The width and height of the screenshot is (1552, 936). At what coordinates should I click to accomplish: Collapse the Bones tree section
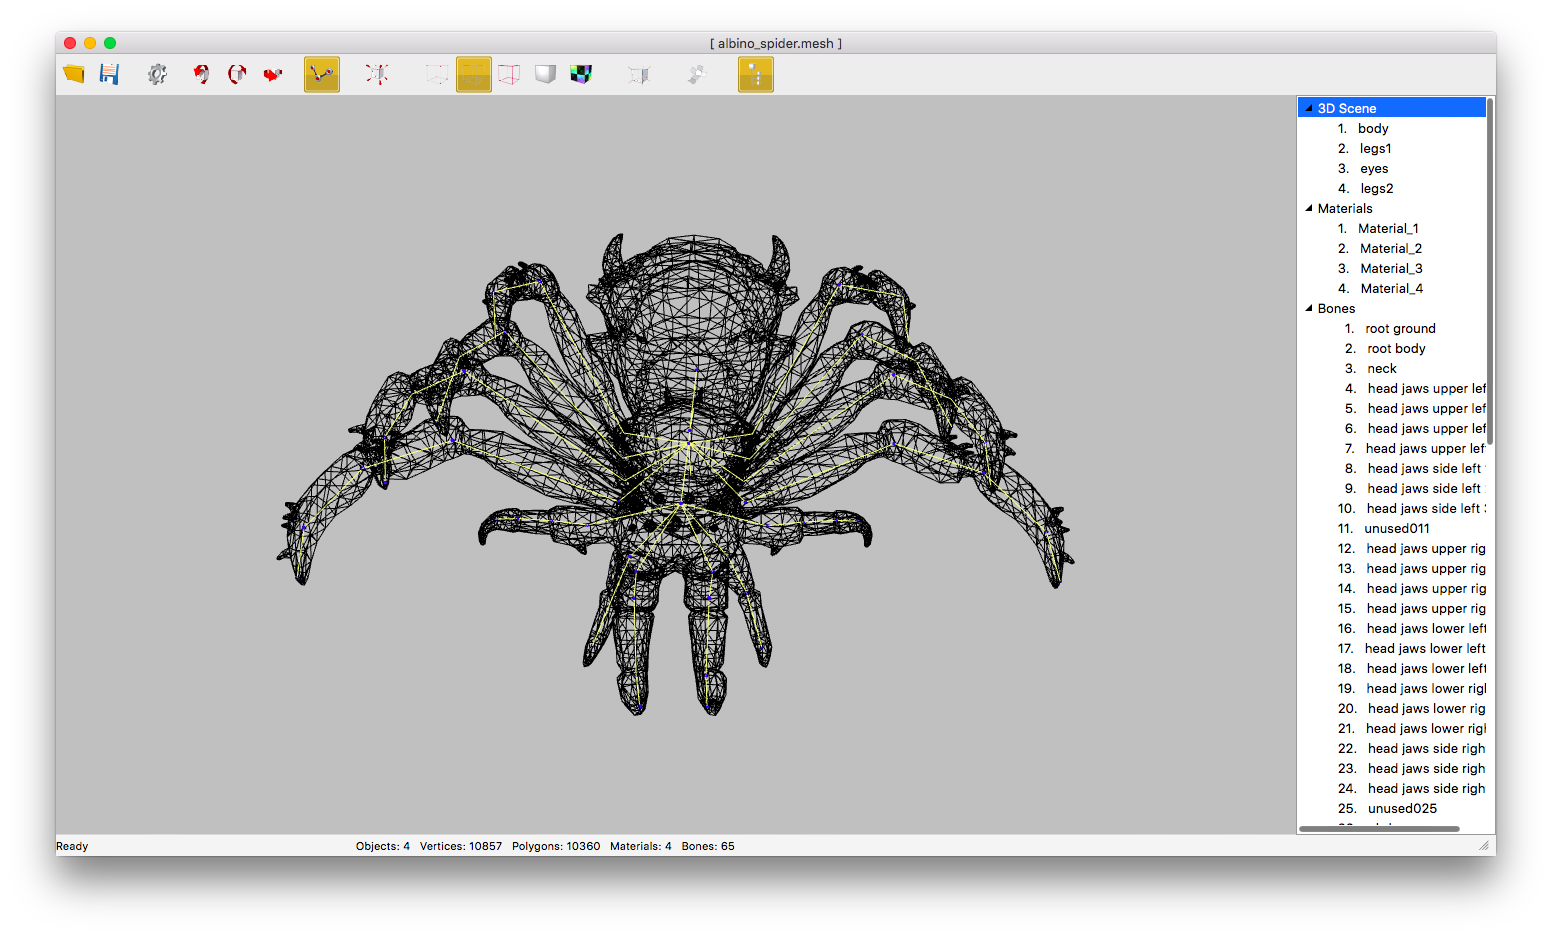[x=1309, y=308]
